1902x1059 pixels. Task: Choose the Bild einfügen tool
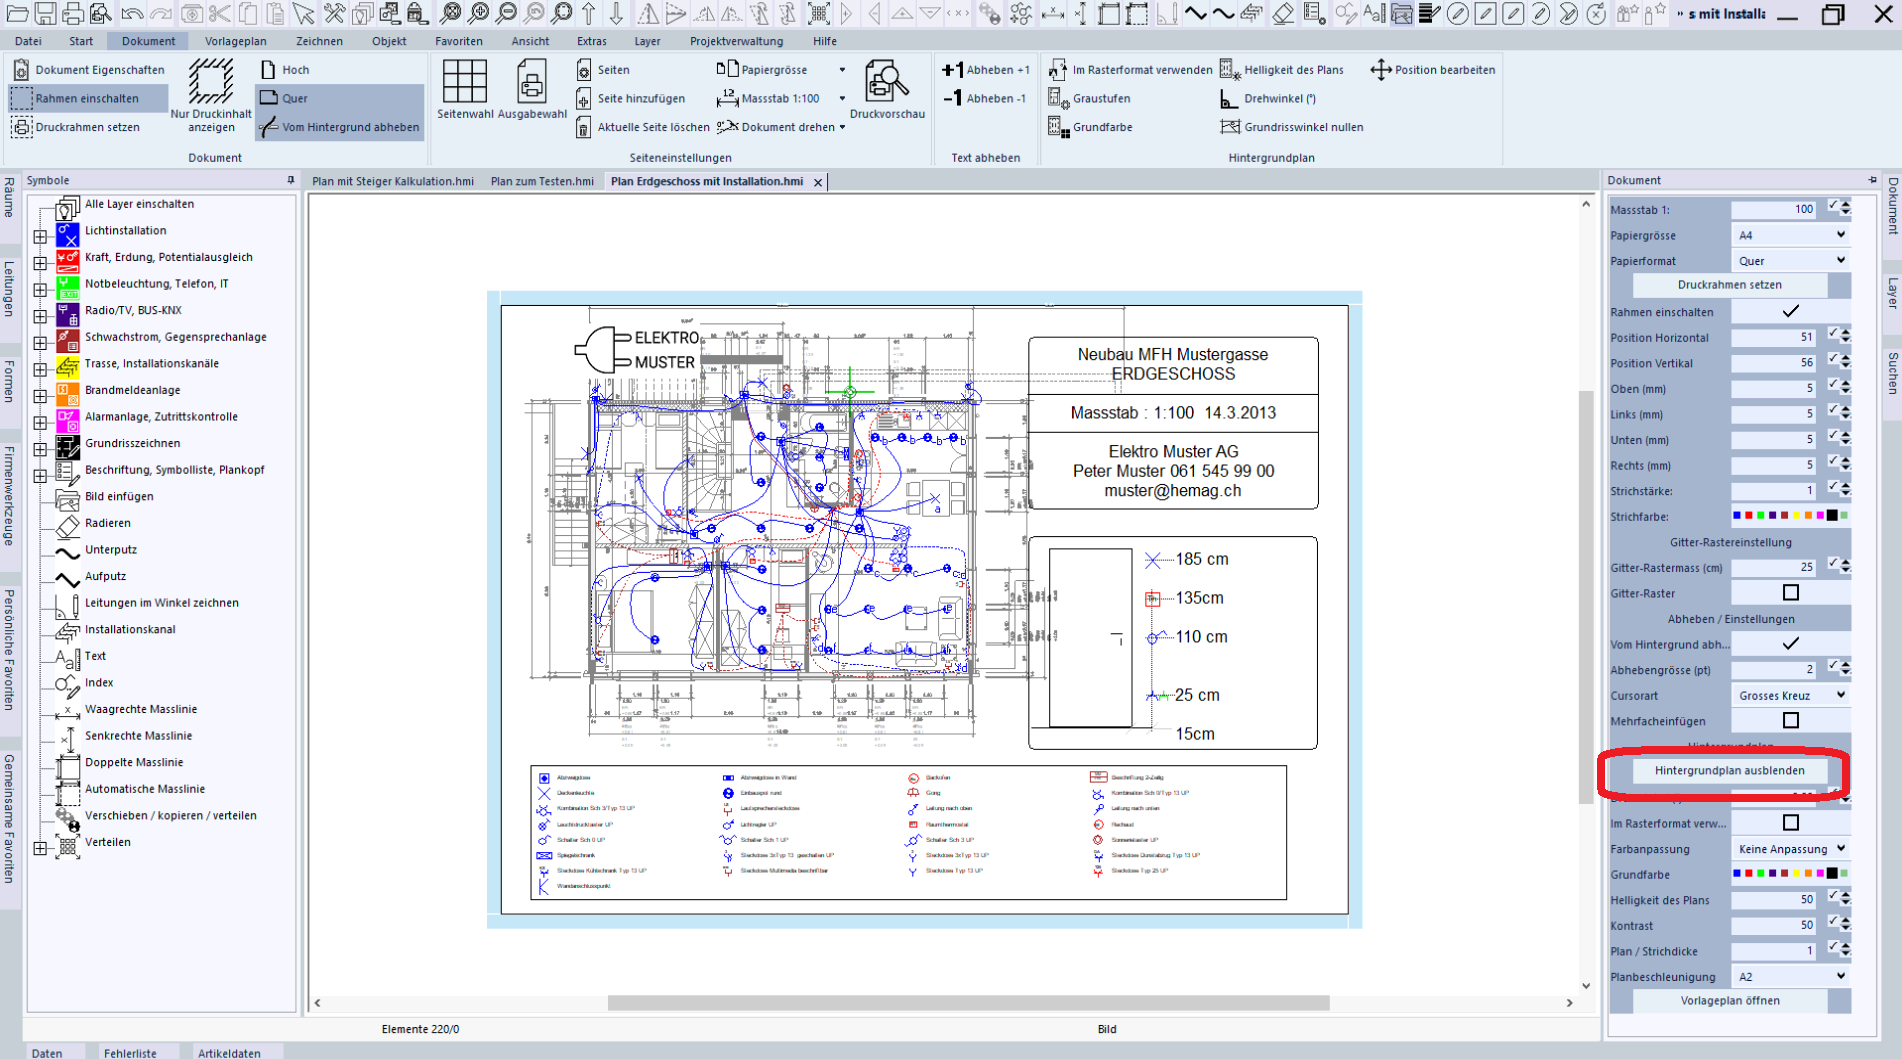click(118, 496)
